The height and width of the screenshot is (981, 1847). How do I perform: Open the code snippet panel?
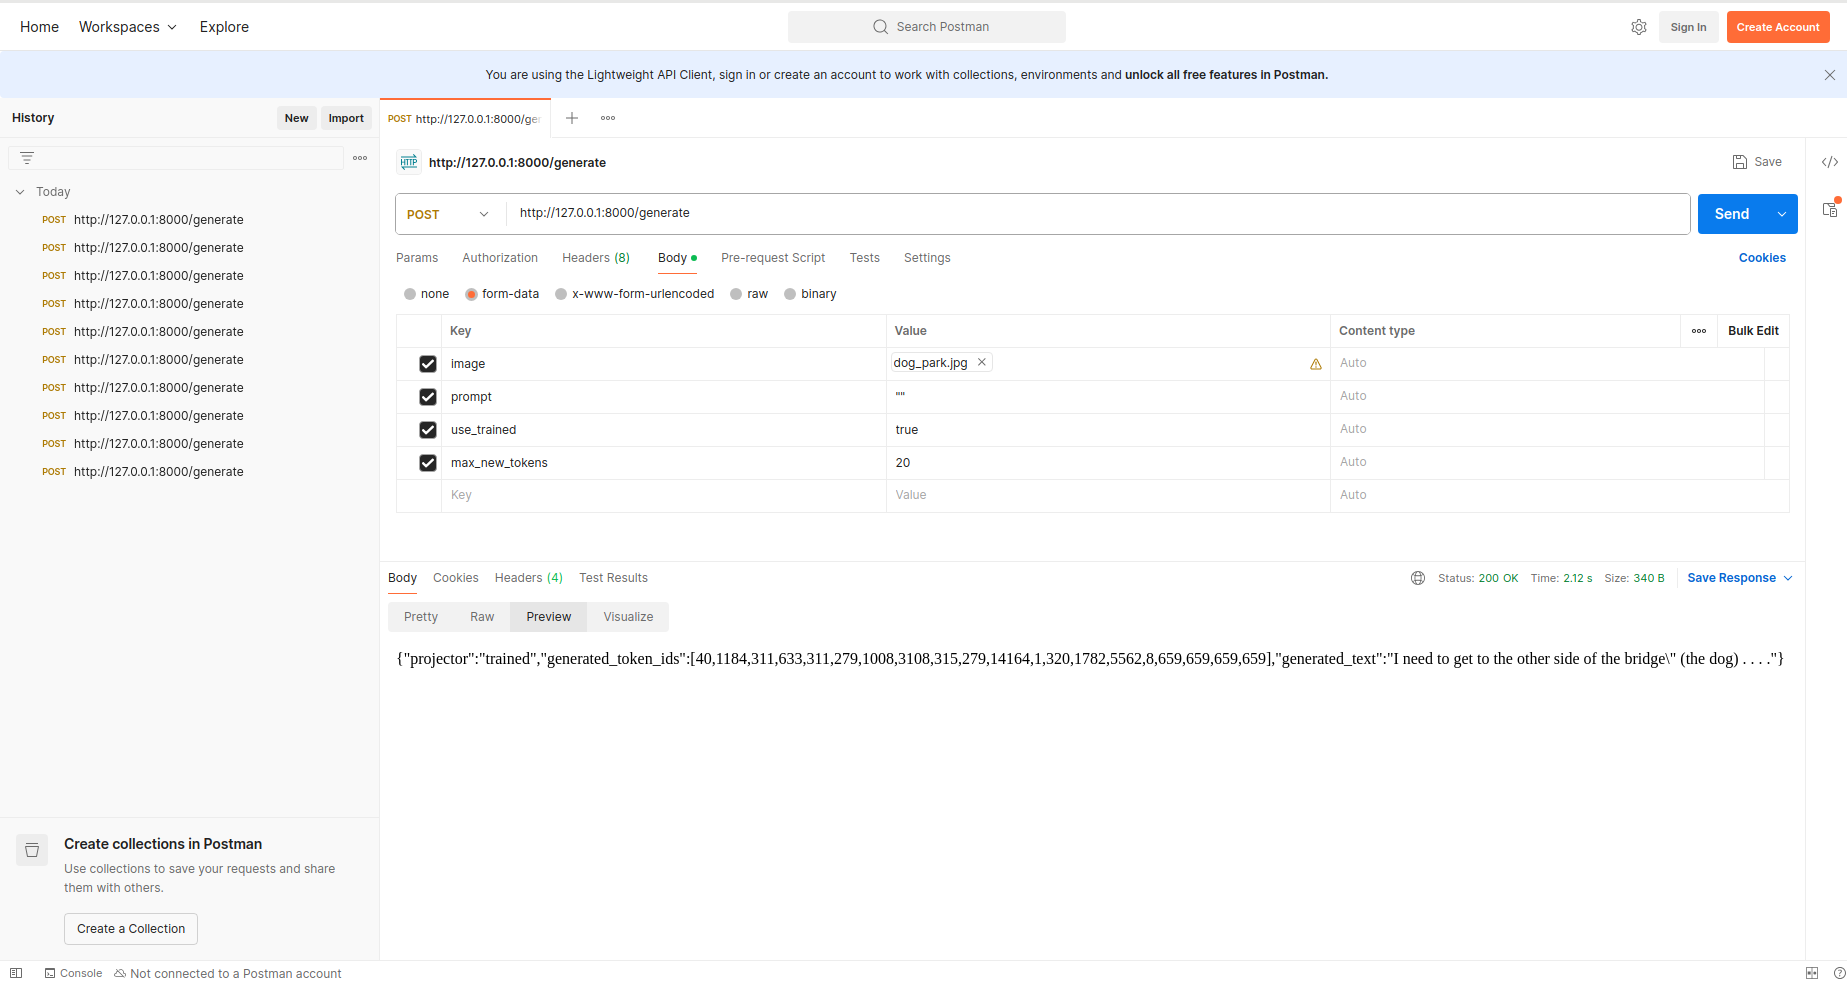(1829, 162)
